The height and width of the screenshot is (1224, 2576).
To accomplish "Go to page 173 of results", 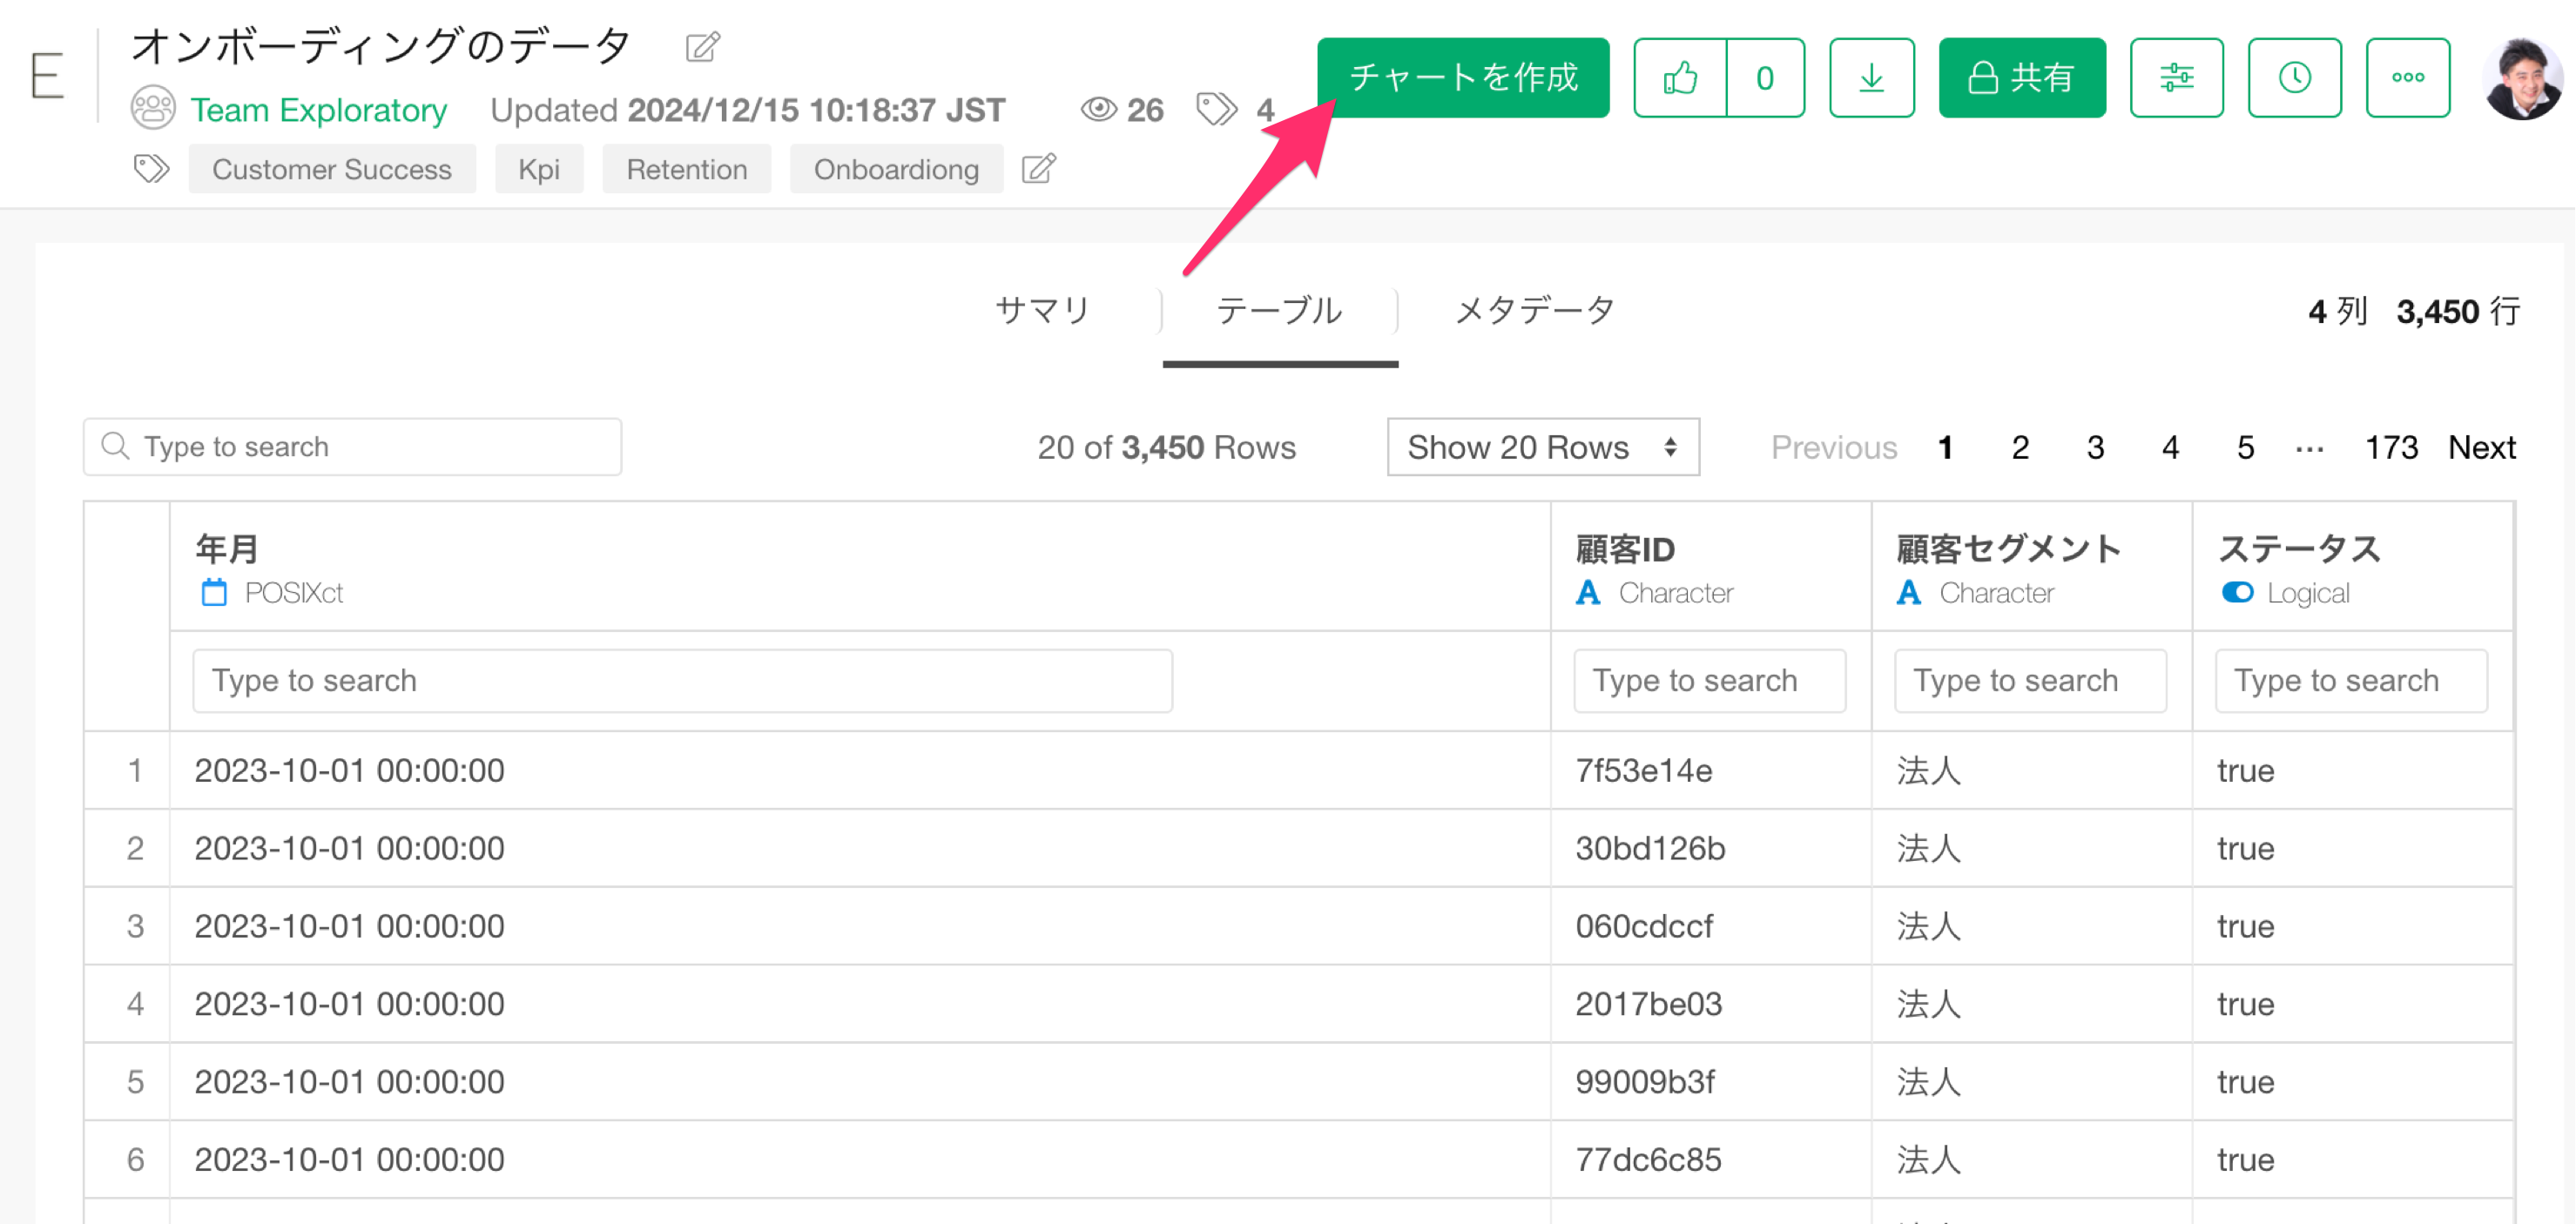I will click(2390, 447).
